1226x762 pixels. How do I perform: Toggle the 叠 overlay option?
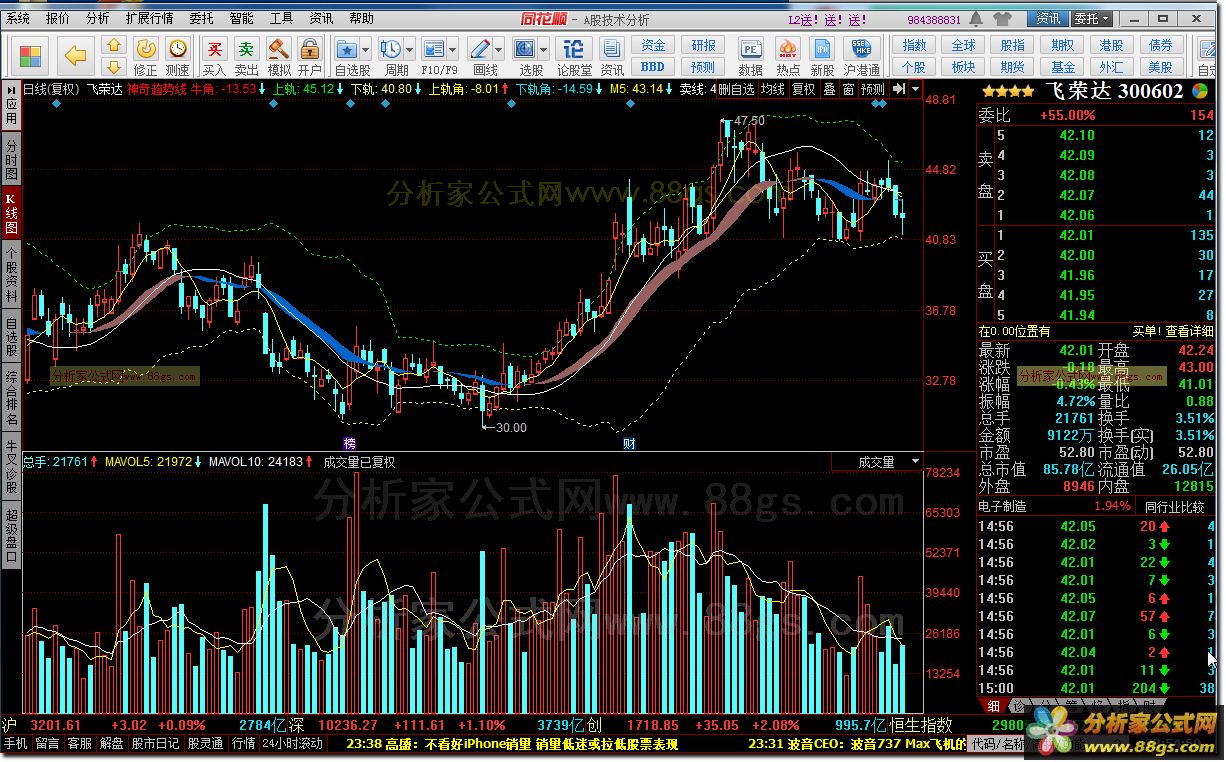[829, 89]
